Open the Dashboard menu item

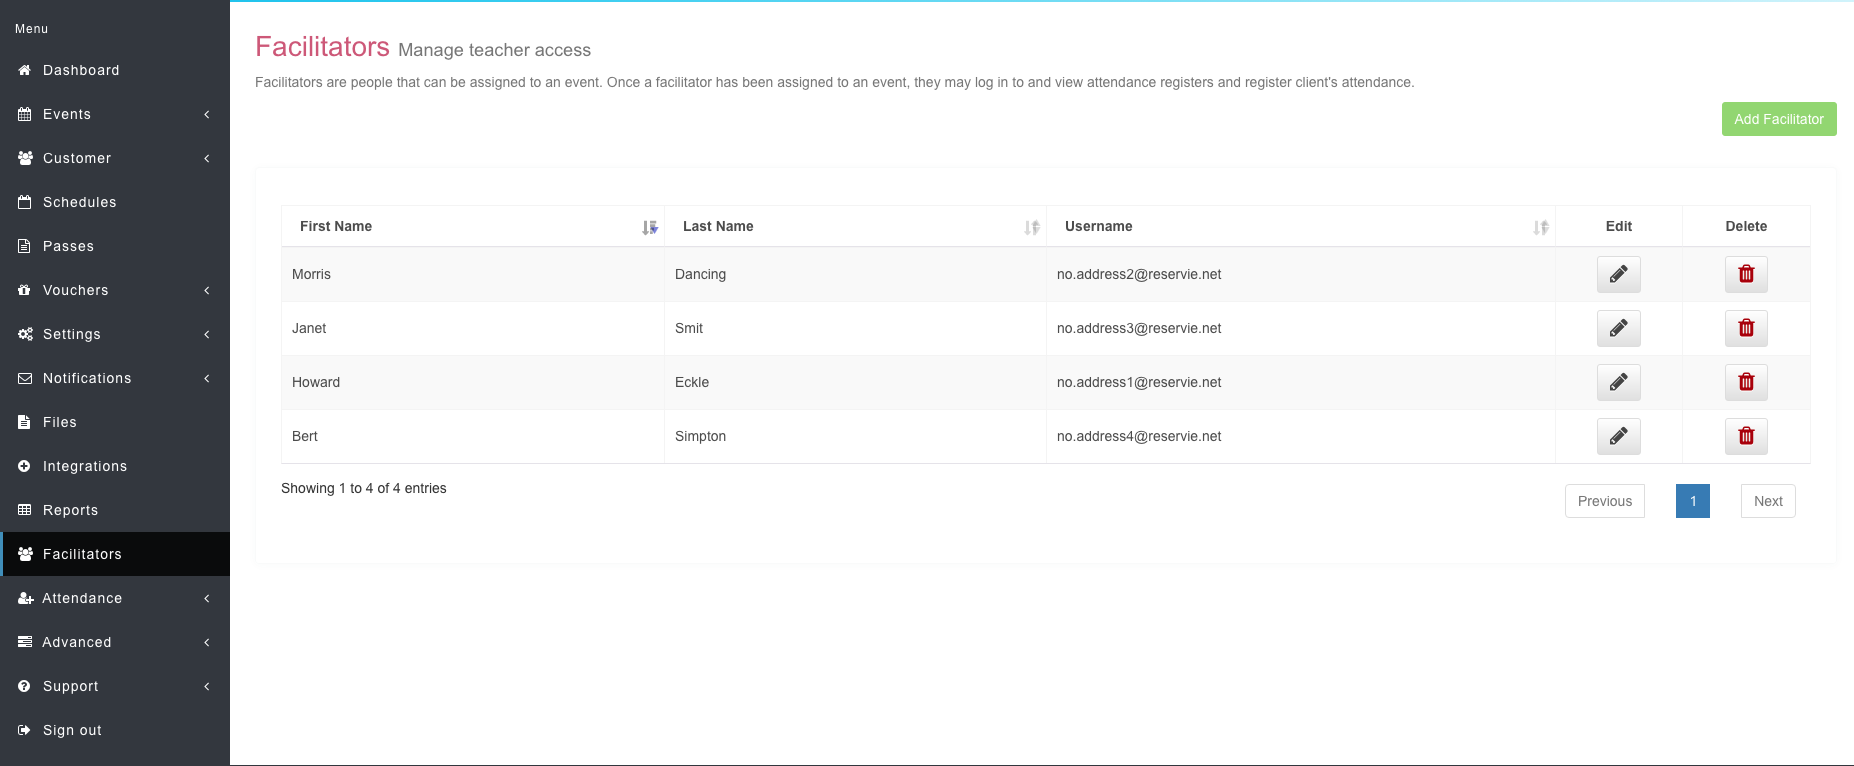(x=81, y=70)
